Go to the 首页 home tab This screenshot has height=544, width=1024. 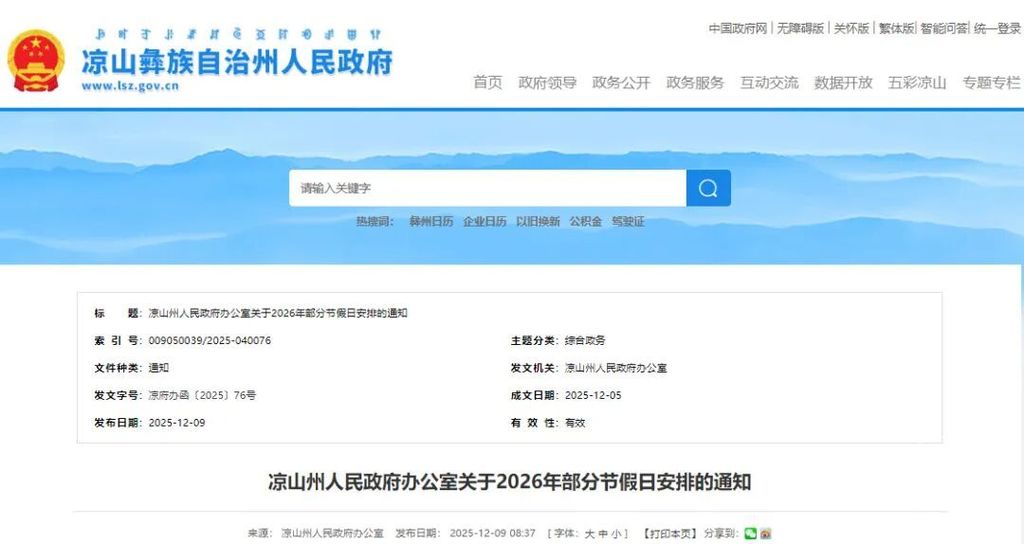(488, 83)
